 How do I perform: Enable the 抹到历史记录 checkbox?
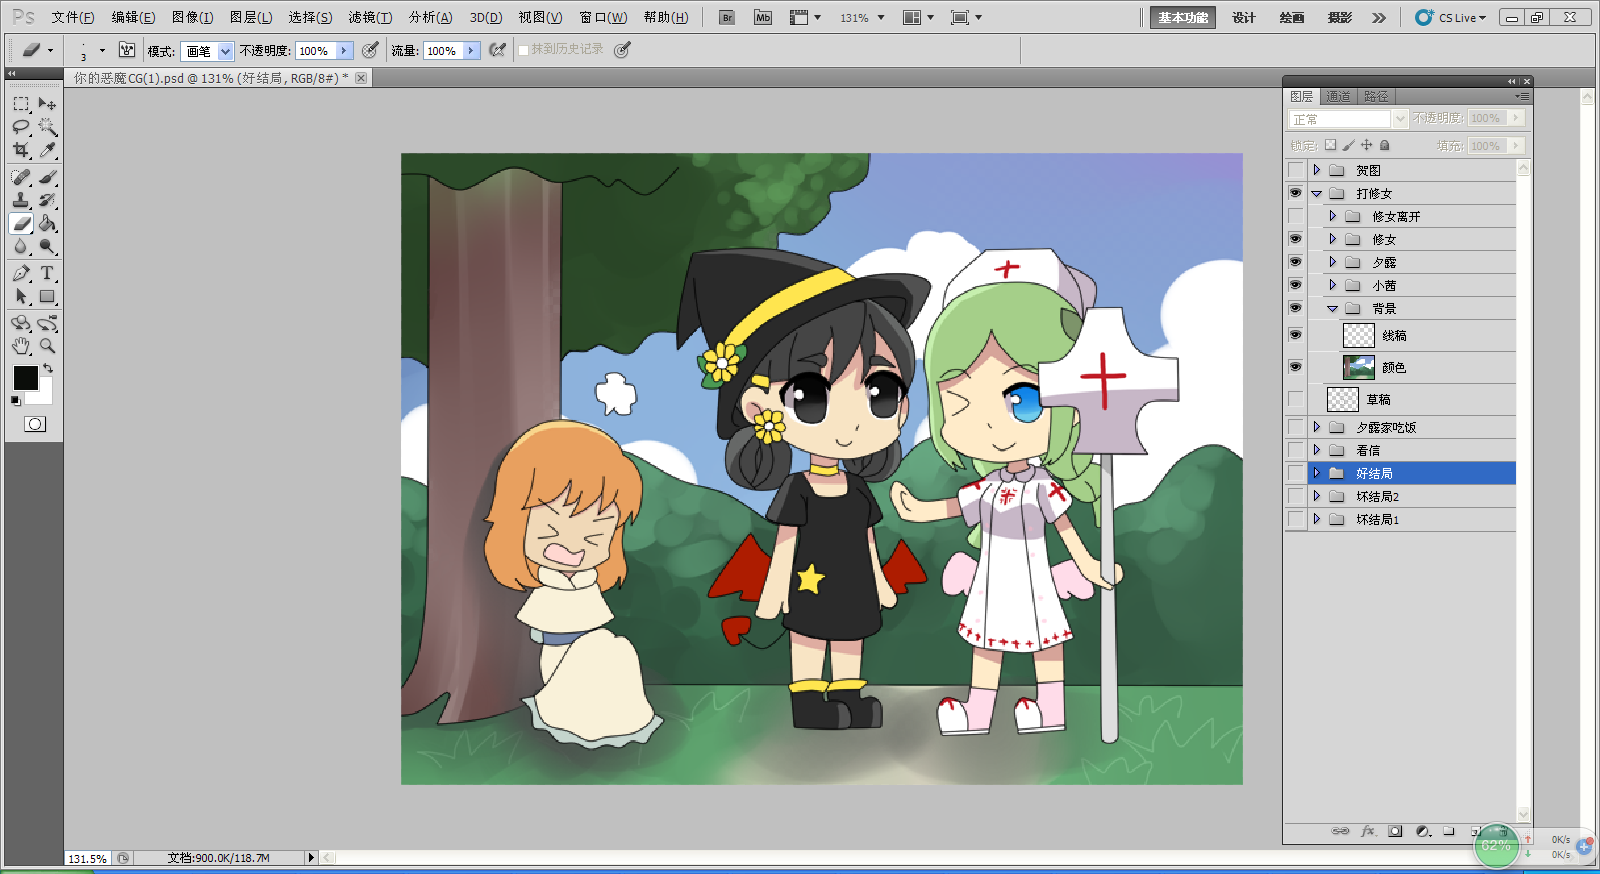[523, 50]
